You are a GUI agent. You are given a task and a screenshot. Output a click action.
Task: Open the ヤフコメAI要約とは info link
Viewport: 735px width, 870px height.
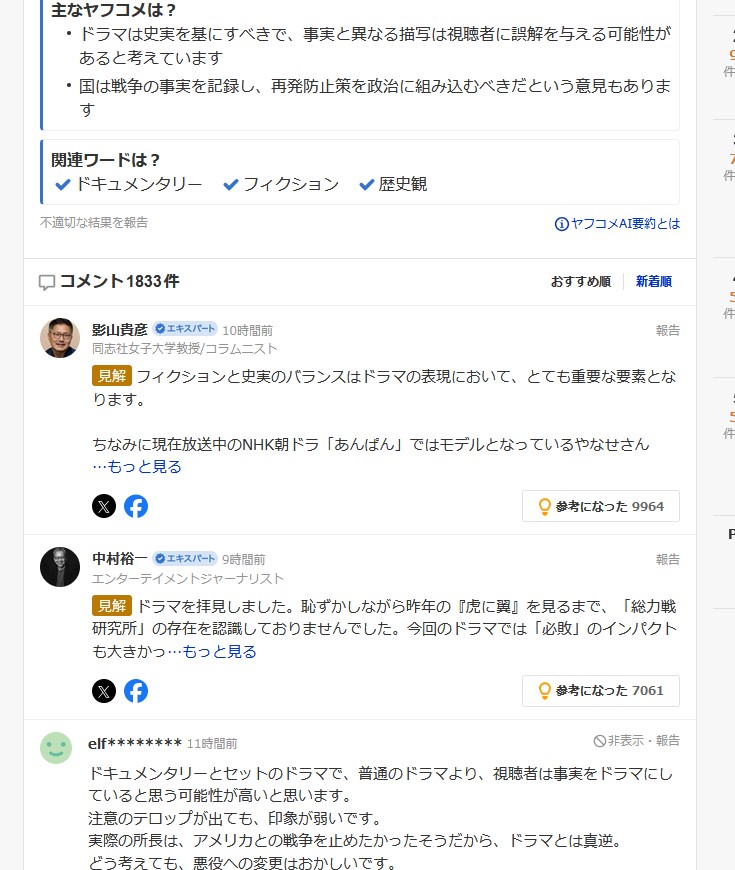(x=617, y=224)
